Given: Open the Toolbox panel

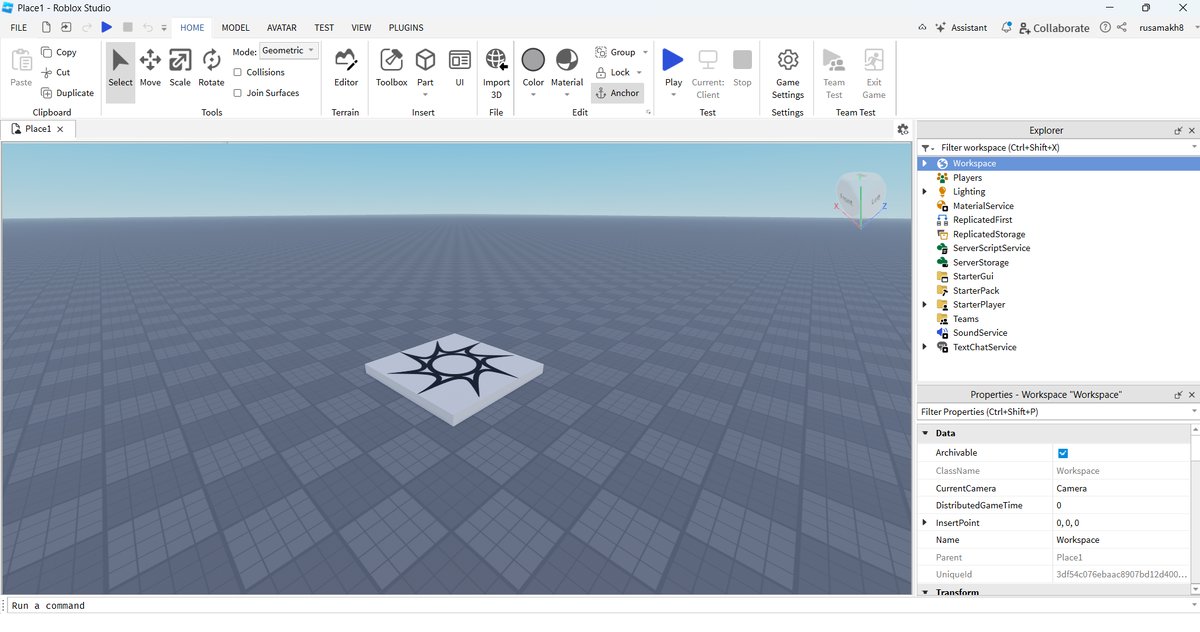Looking at the screenshot, I should (x=392, y=70).
